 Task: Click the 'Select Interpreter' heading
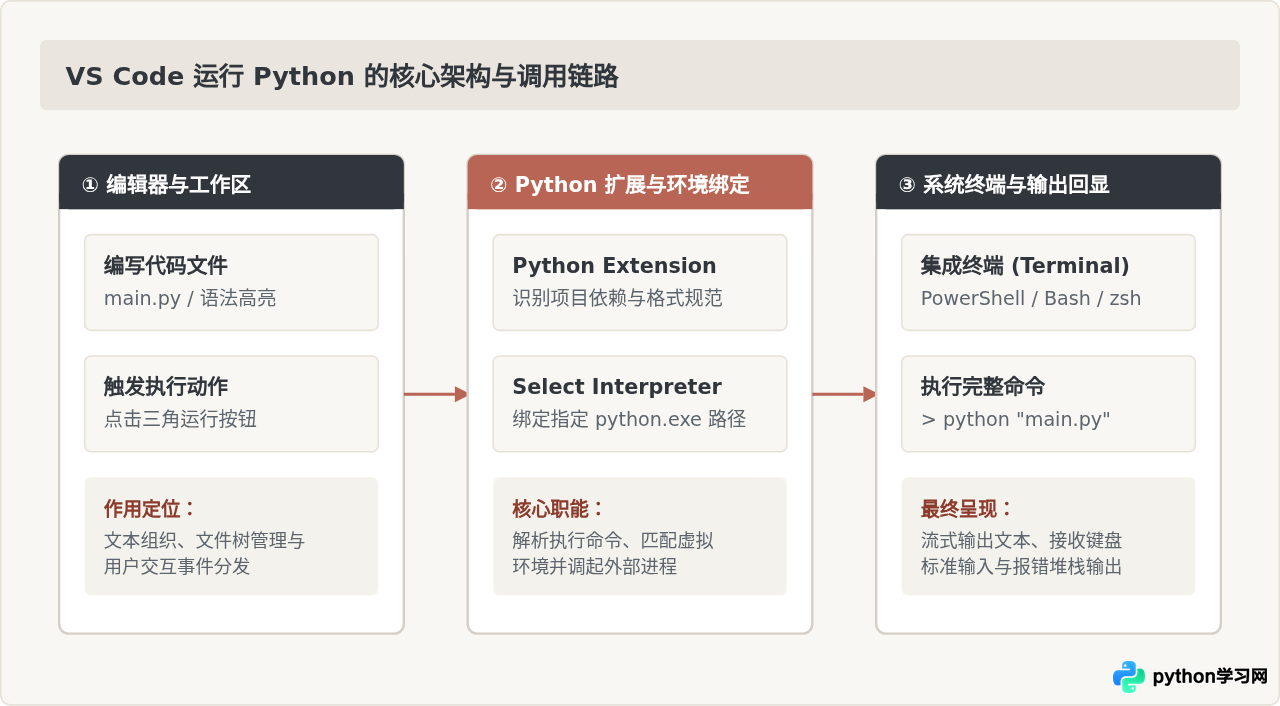[617, 387]
